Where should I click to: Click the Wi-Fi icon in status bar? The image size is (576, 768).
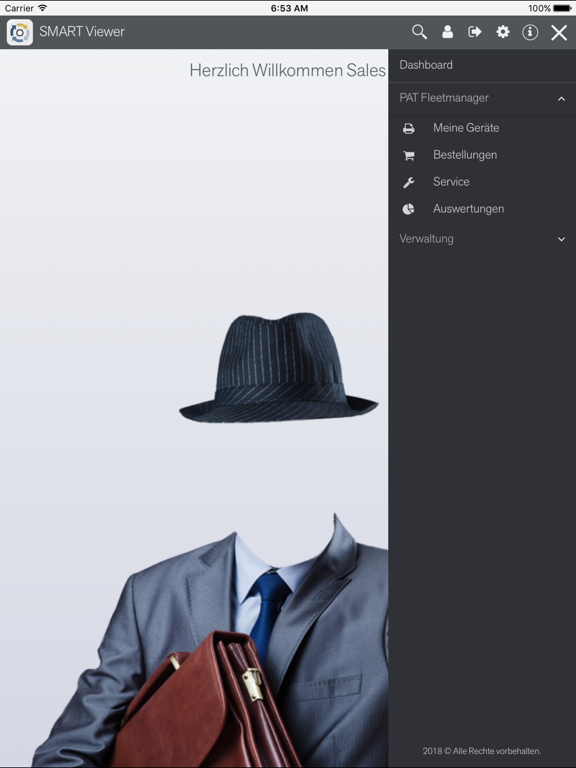(x=43, y=8)
